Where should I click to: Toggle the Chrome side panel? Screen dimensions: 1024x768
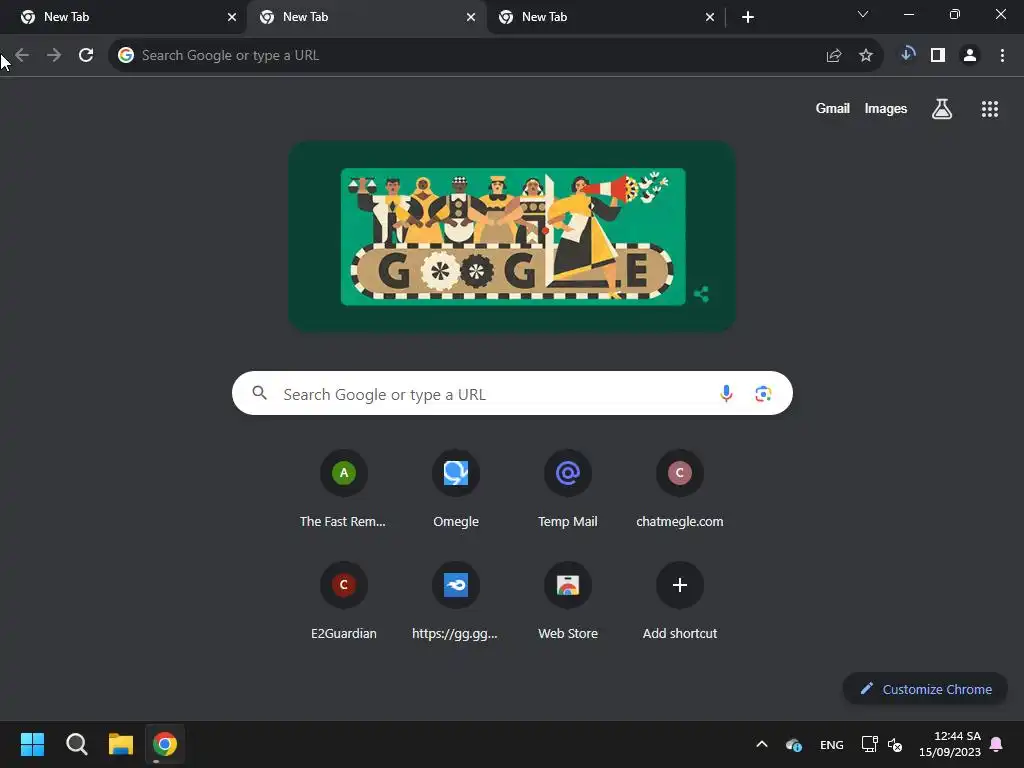click(938, 56)
